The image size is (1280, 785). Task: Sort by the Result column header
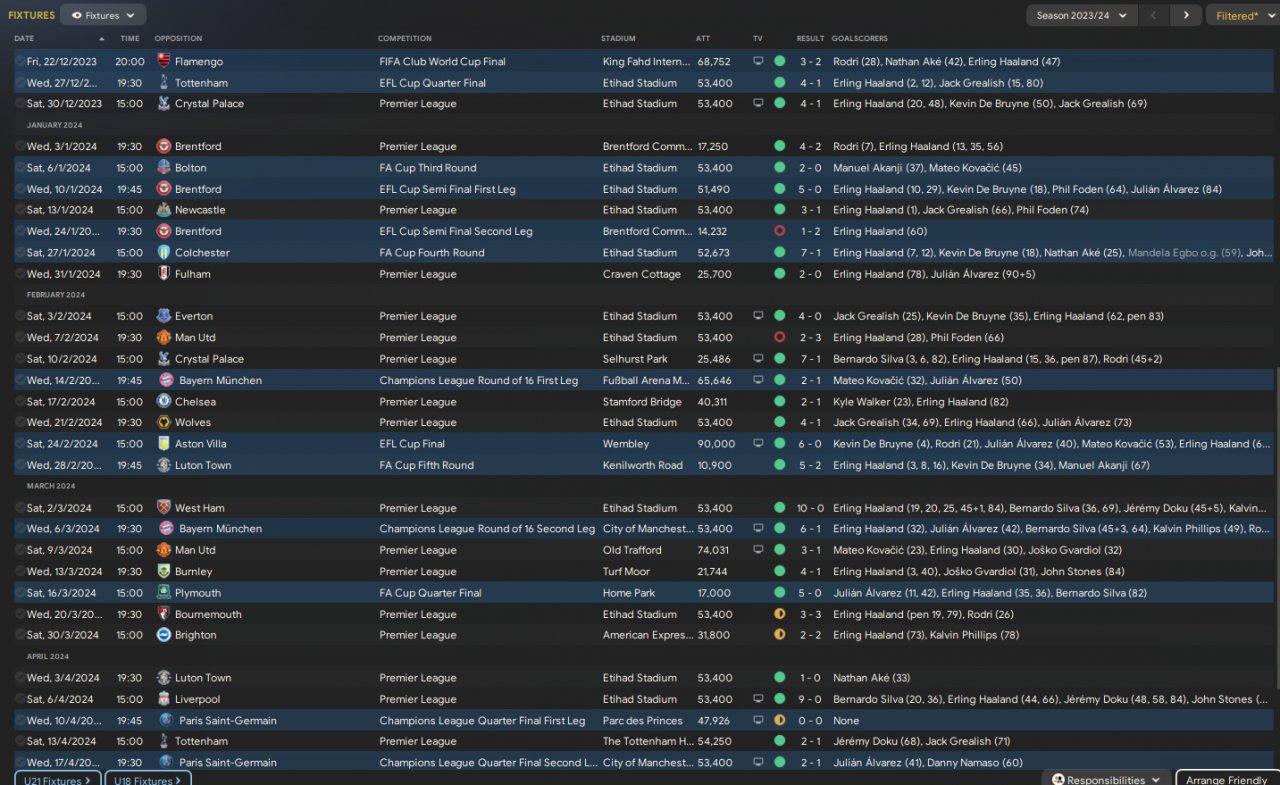(810, 39)
